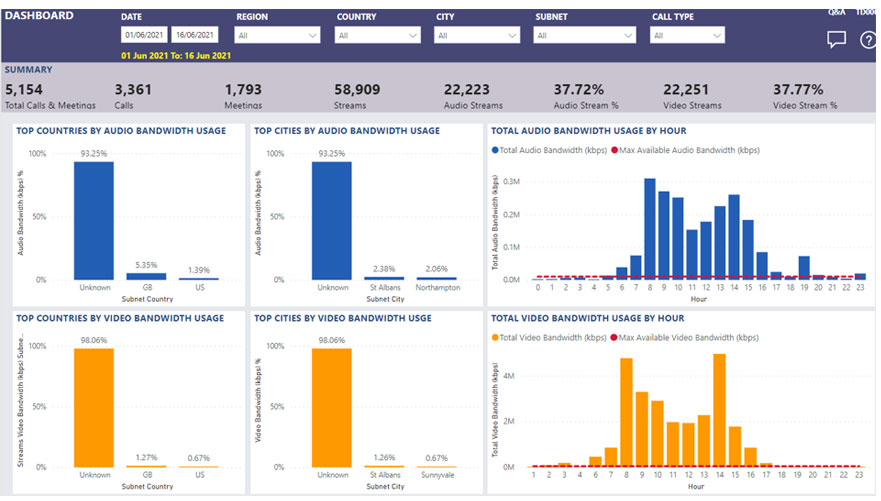Select hour 10 bar in video hourly chart
Image resolution: width=881 pixels, height=501 pixels.
coord(657,434)
